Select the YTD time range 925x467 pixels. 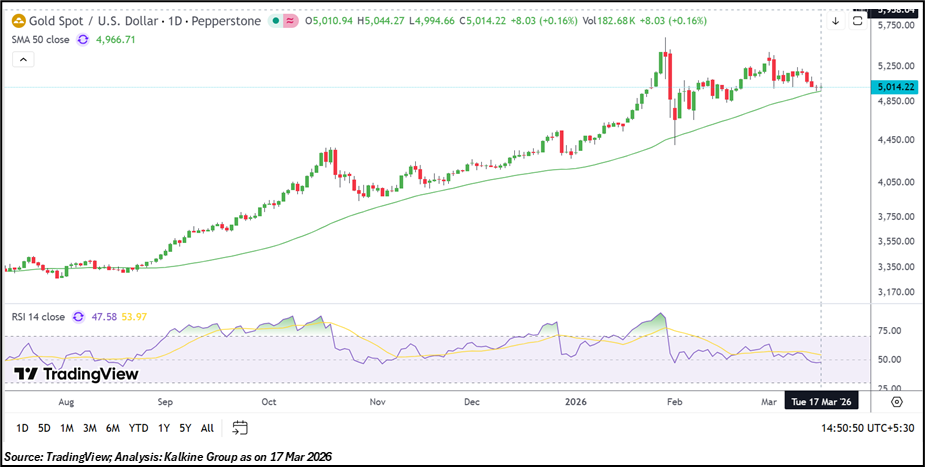click(138, 428)
